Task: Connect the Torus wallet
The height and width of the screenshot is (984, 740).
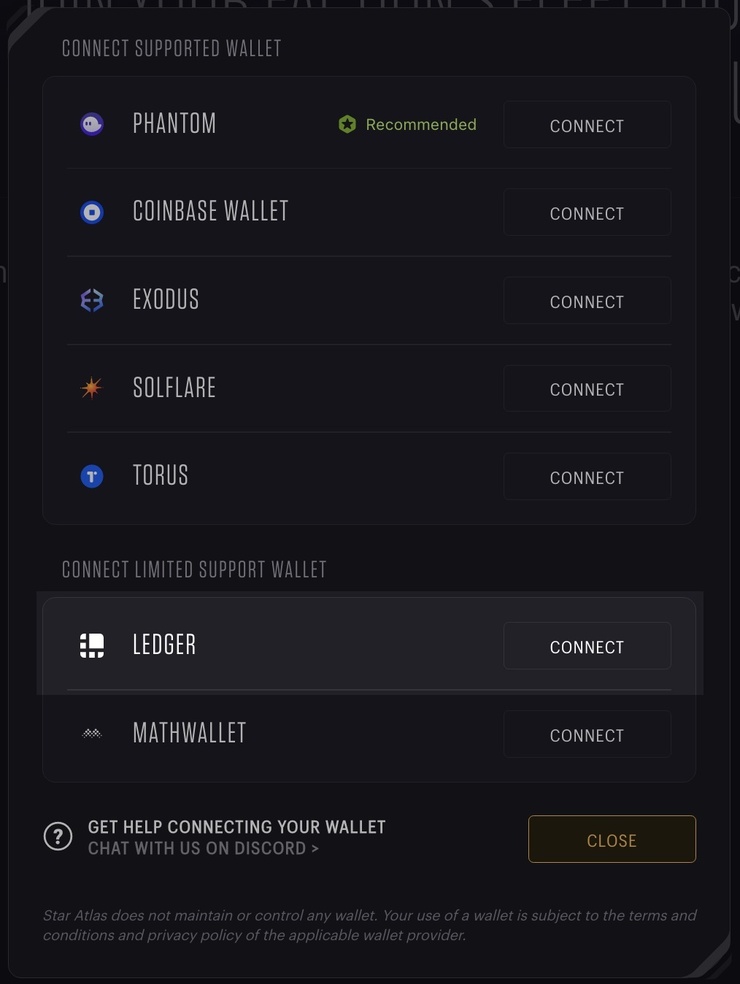Action: 587,477
